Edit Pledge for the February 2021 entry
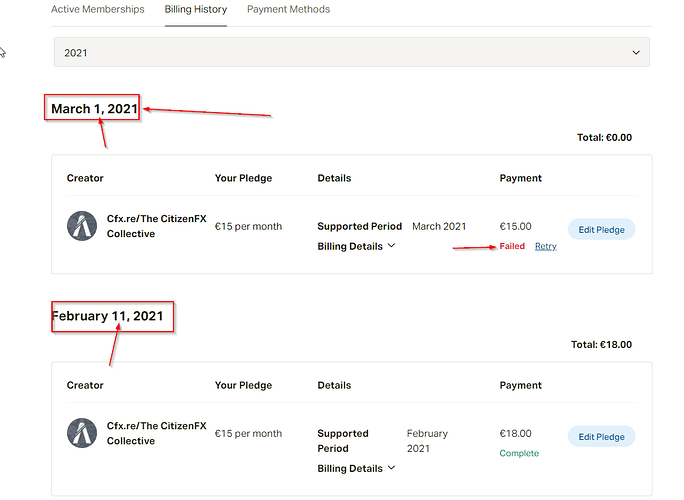This screenshot has height=500, width=684. tap(601, 436)
